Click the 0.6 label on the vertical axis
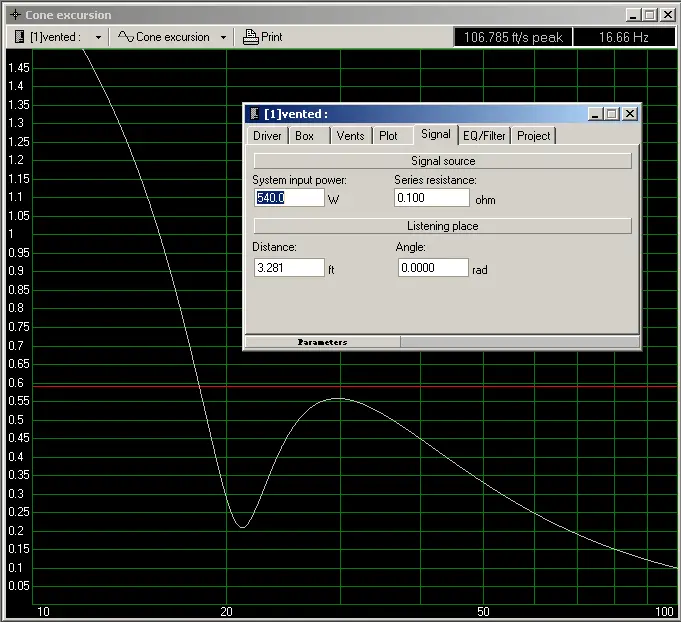Image resolution: width=681 pixels, height=622 pixels. point(16,383)
